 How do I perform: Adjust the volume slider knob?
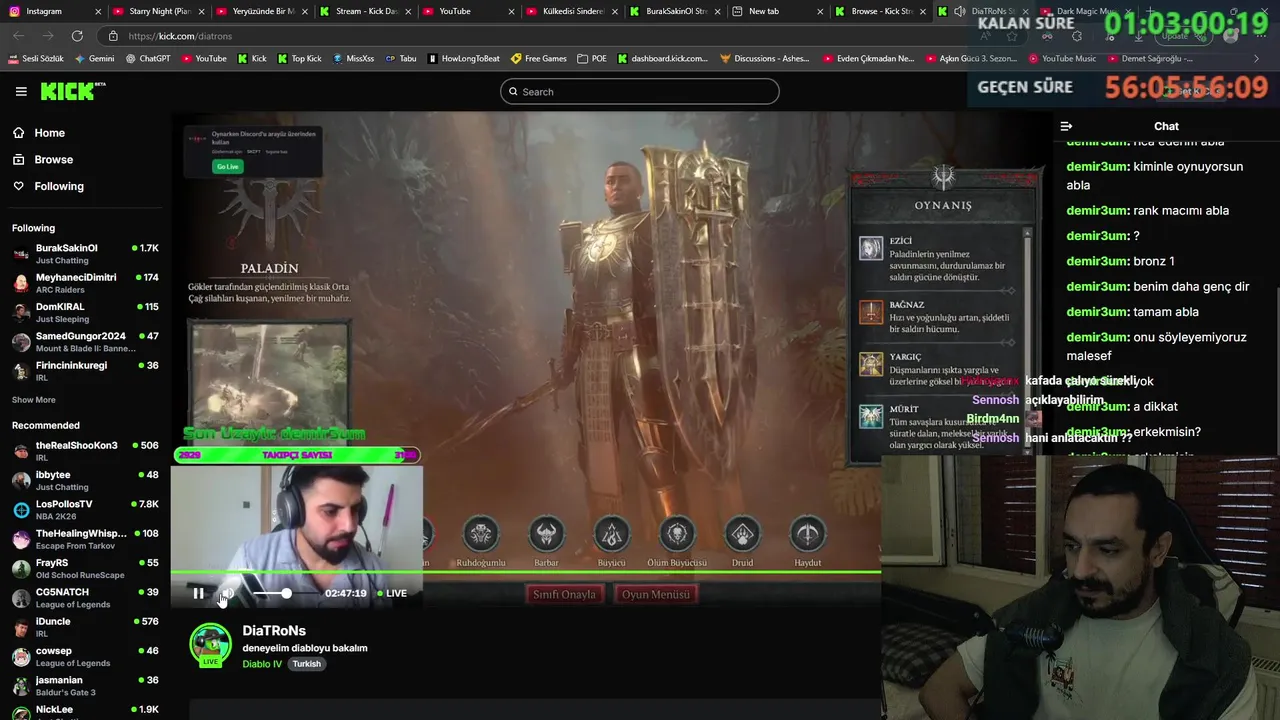pos(286,593)
